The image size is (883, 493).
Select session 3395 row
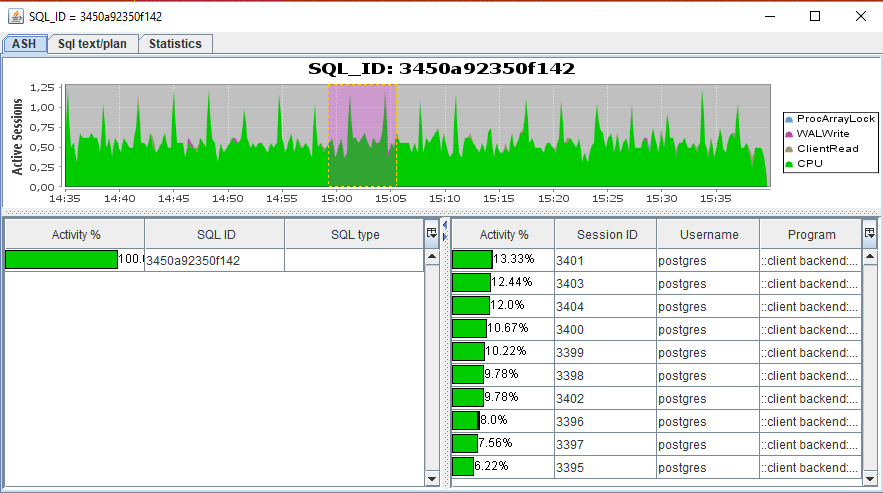click(x=657, y=467)
